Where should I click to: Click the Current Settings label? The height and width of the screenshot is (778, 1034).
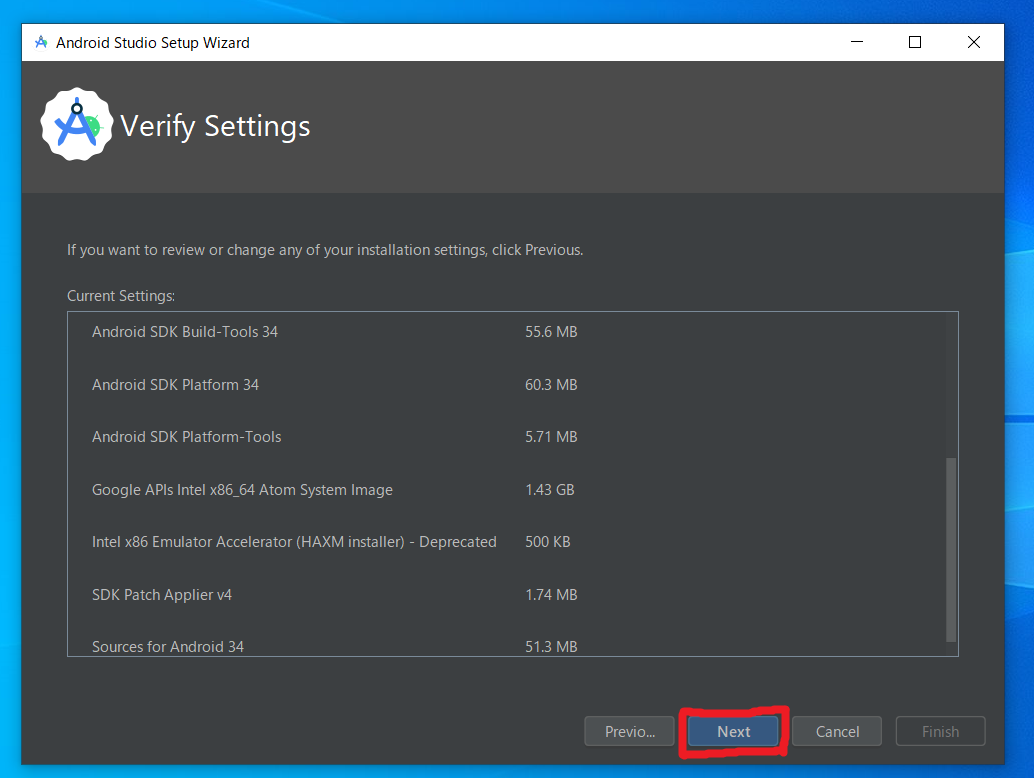pyautogui.click(x=121, y=296)
